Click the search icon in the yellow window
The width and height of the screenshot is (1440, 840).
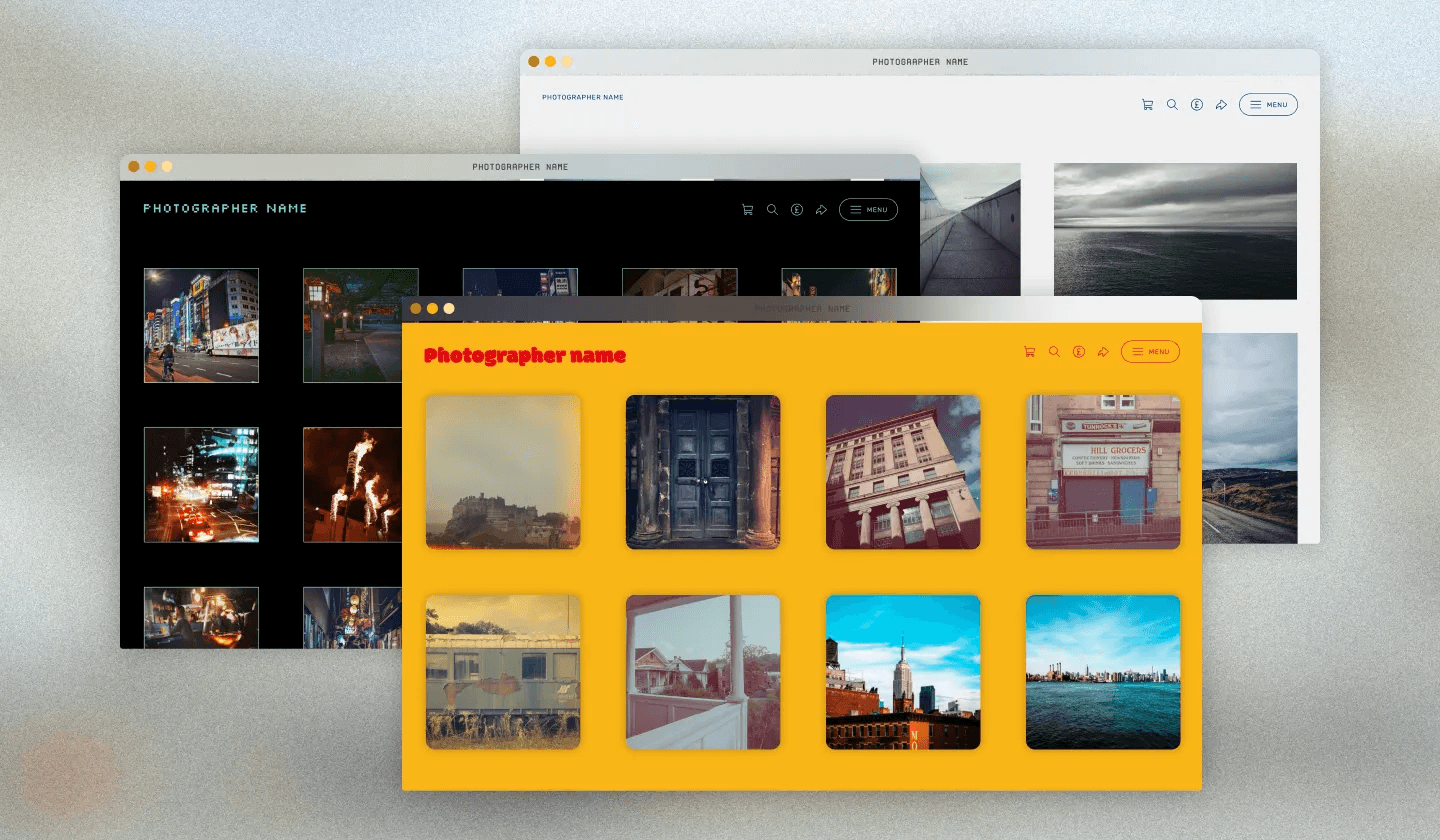coord(1054,352)
